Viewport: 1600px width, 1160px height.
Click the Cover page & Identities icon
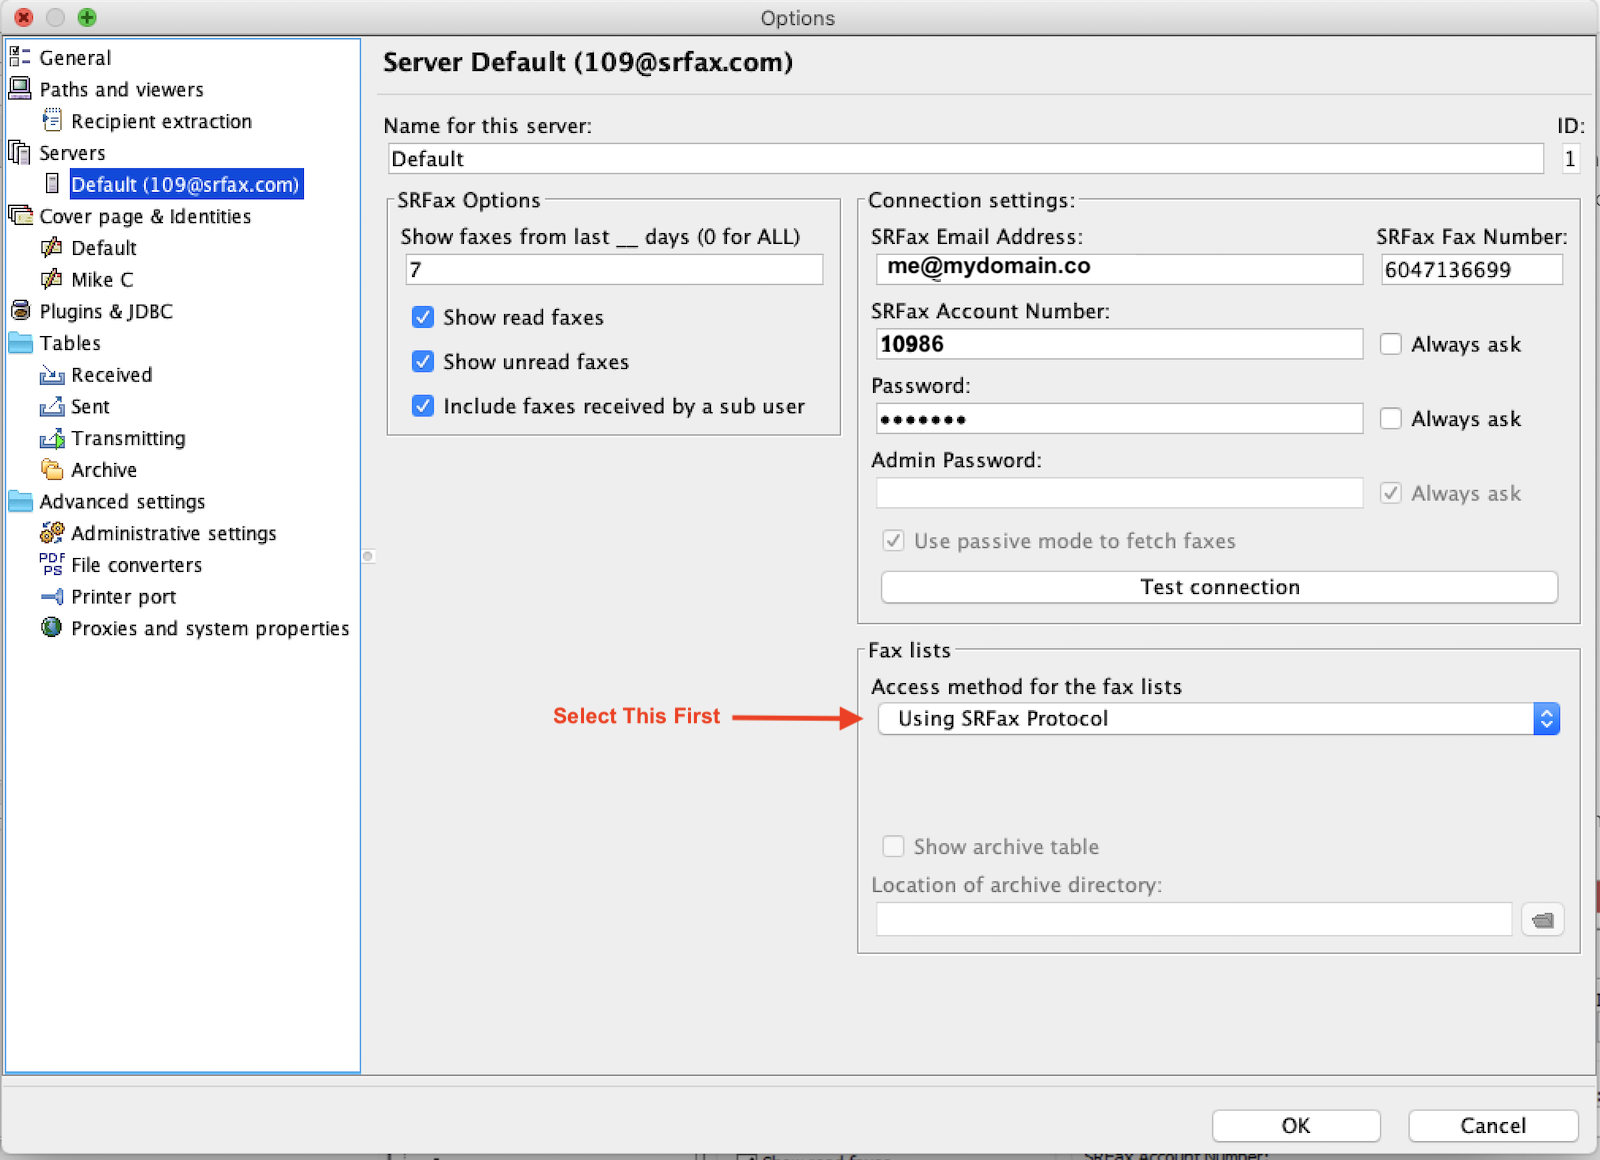pos(21,215)
